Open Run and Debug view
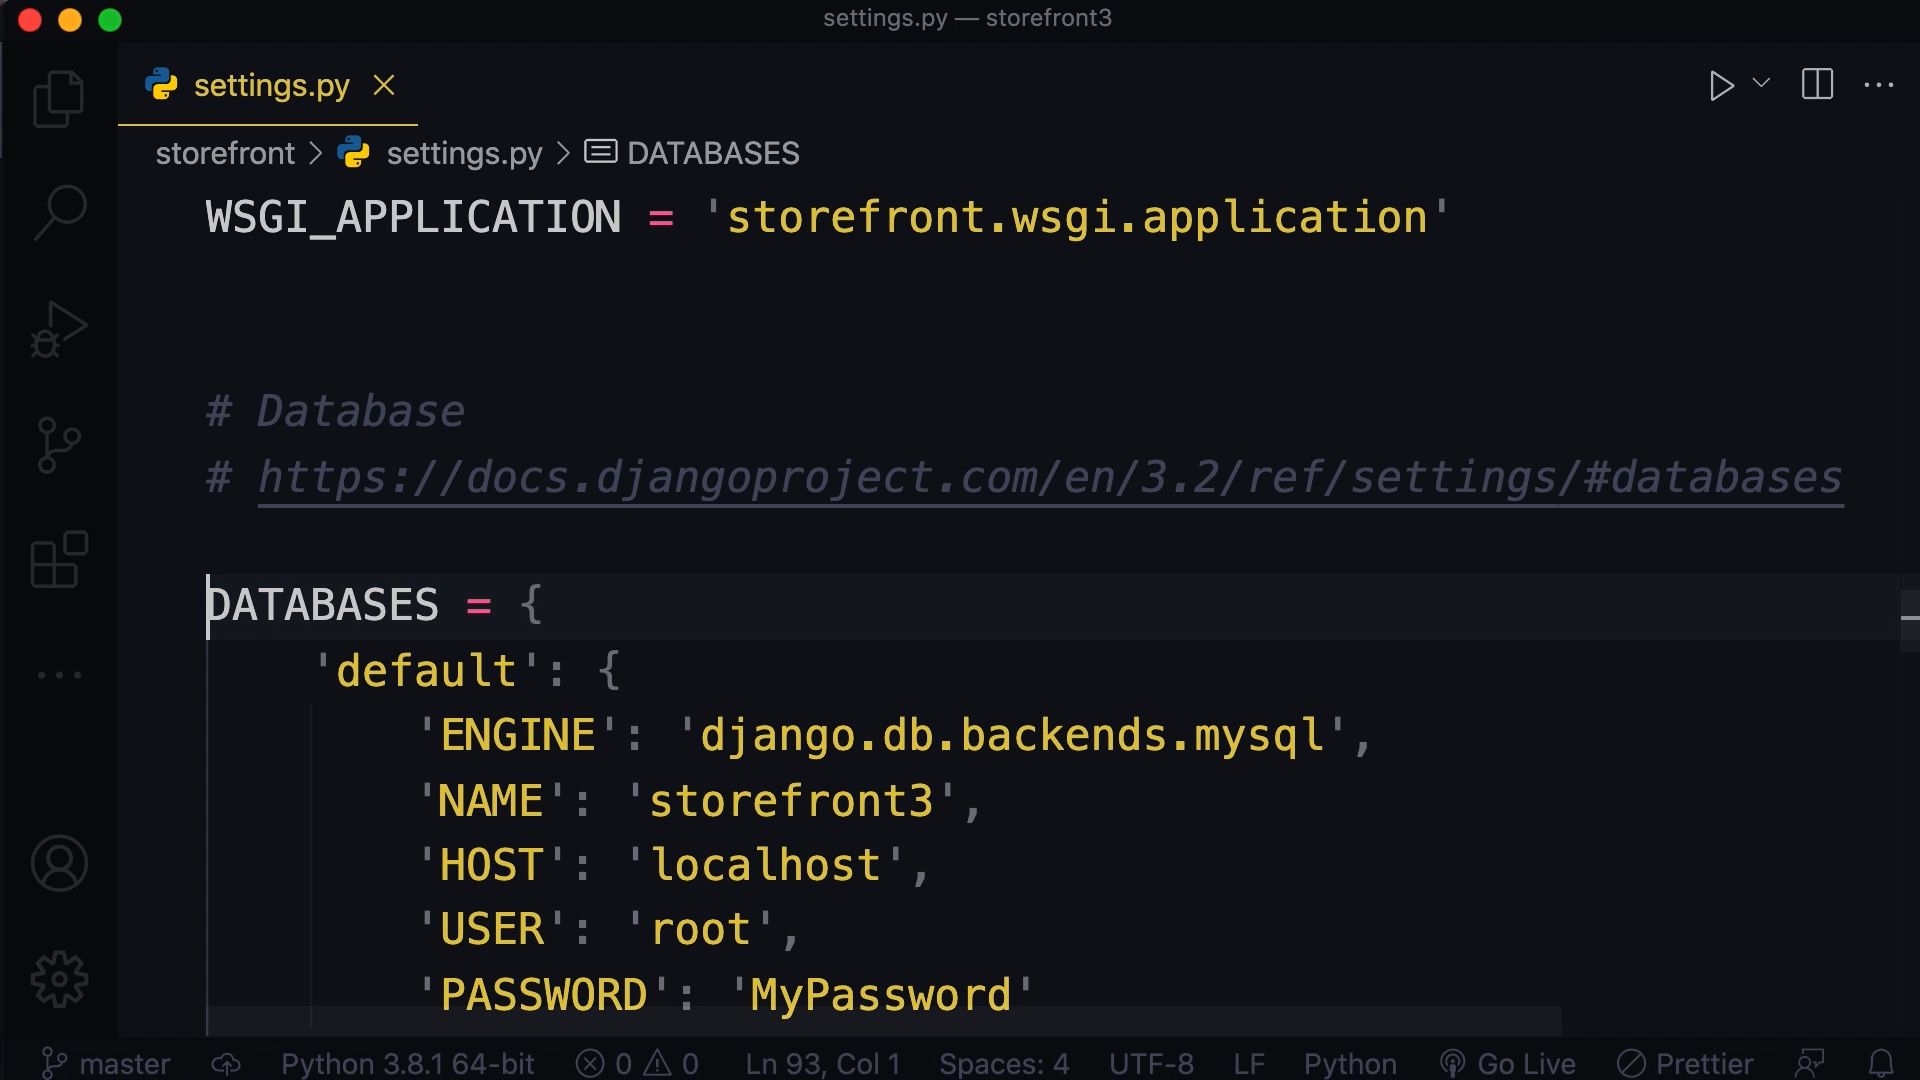The width and height of the screenshot is (1920, 1080). 58,330
